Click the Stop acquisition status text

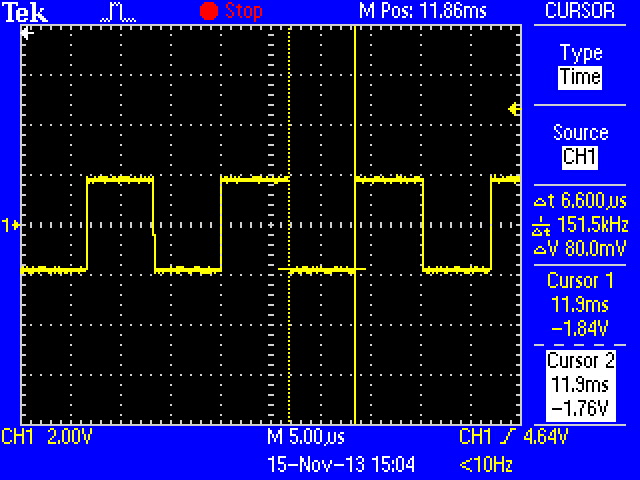pyautogui.click(x=244, y=11)
